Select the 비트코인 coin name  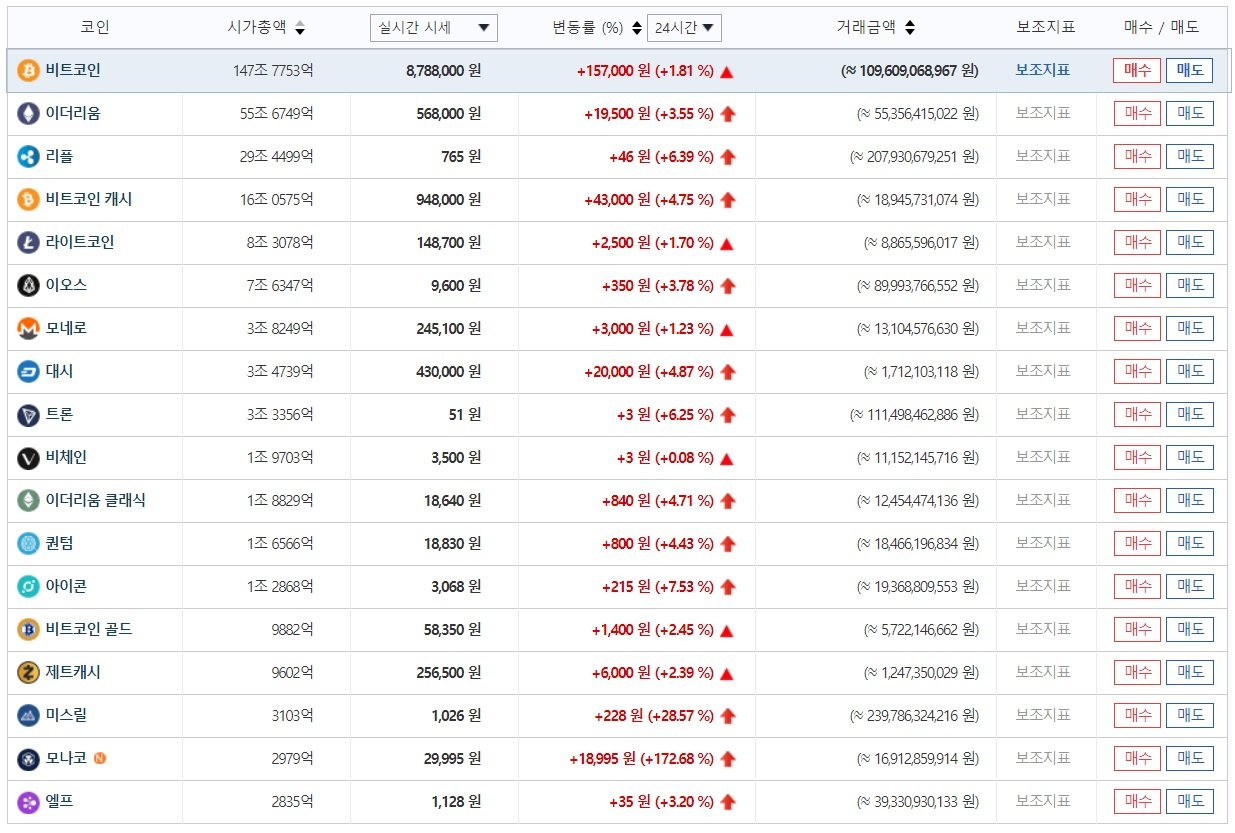[73, 70]
